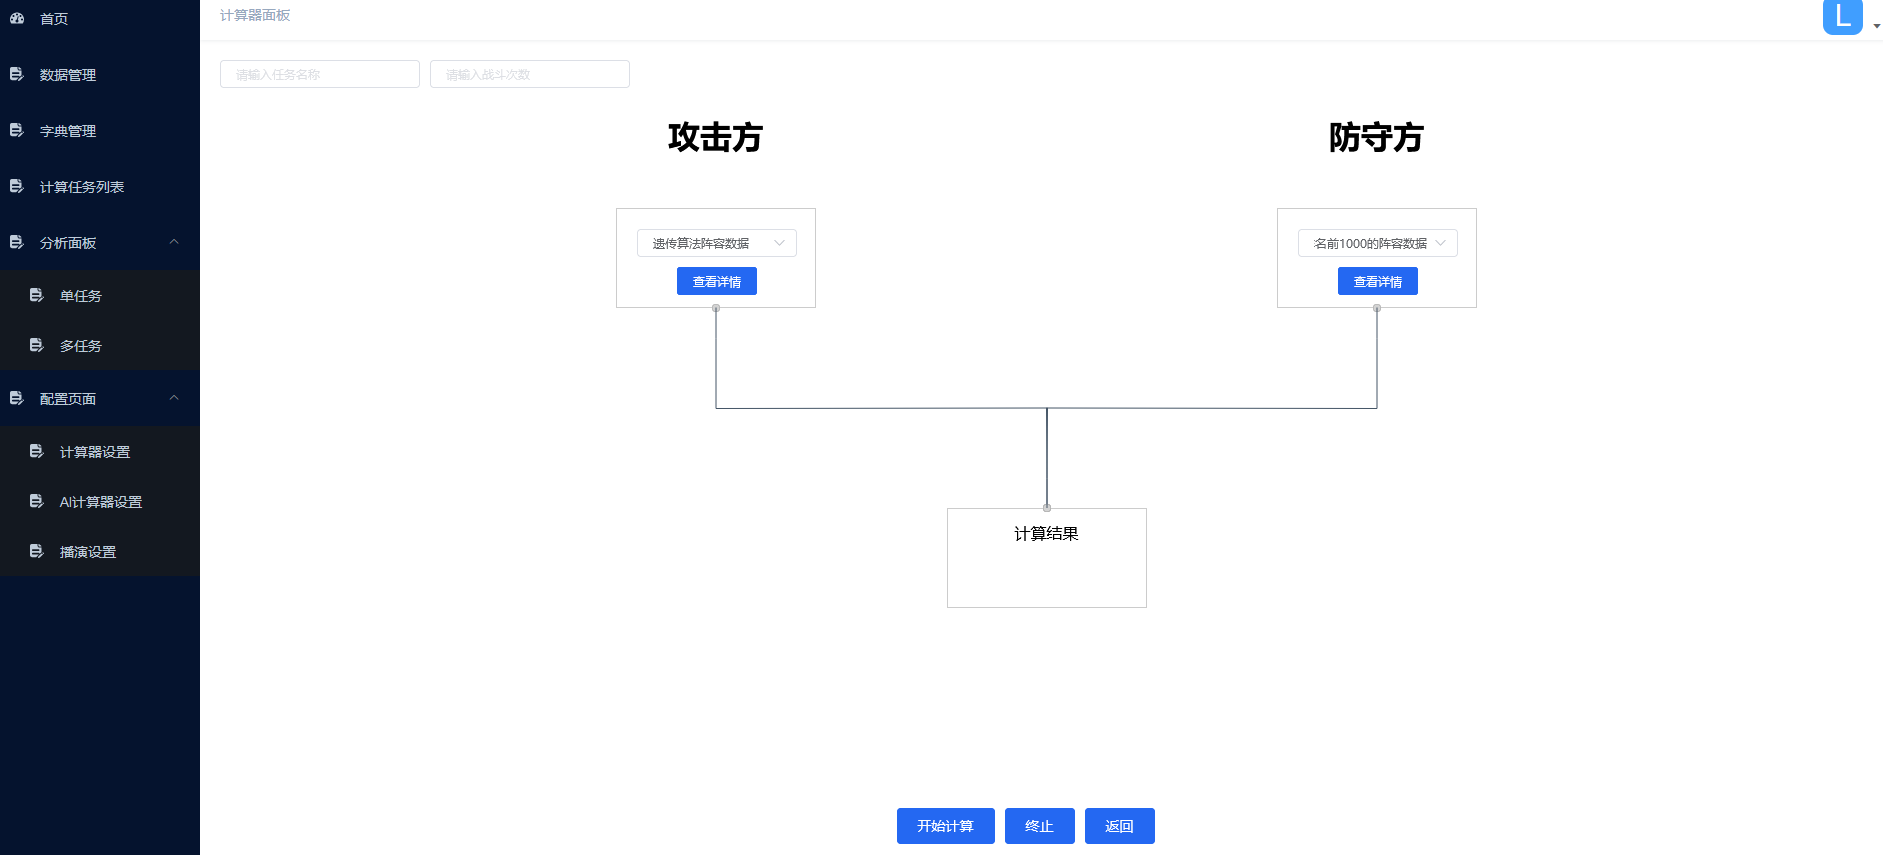Click the document icon beside 数据管理
Image resolution: width=1883 pixels, height=855 pixels.
pyautogui.click(x=17, y=74)
